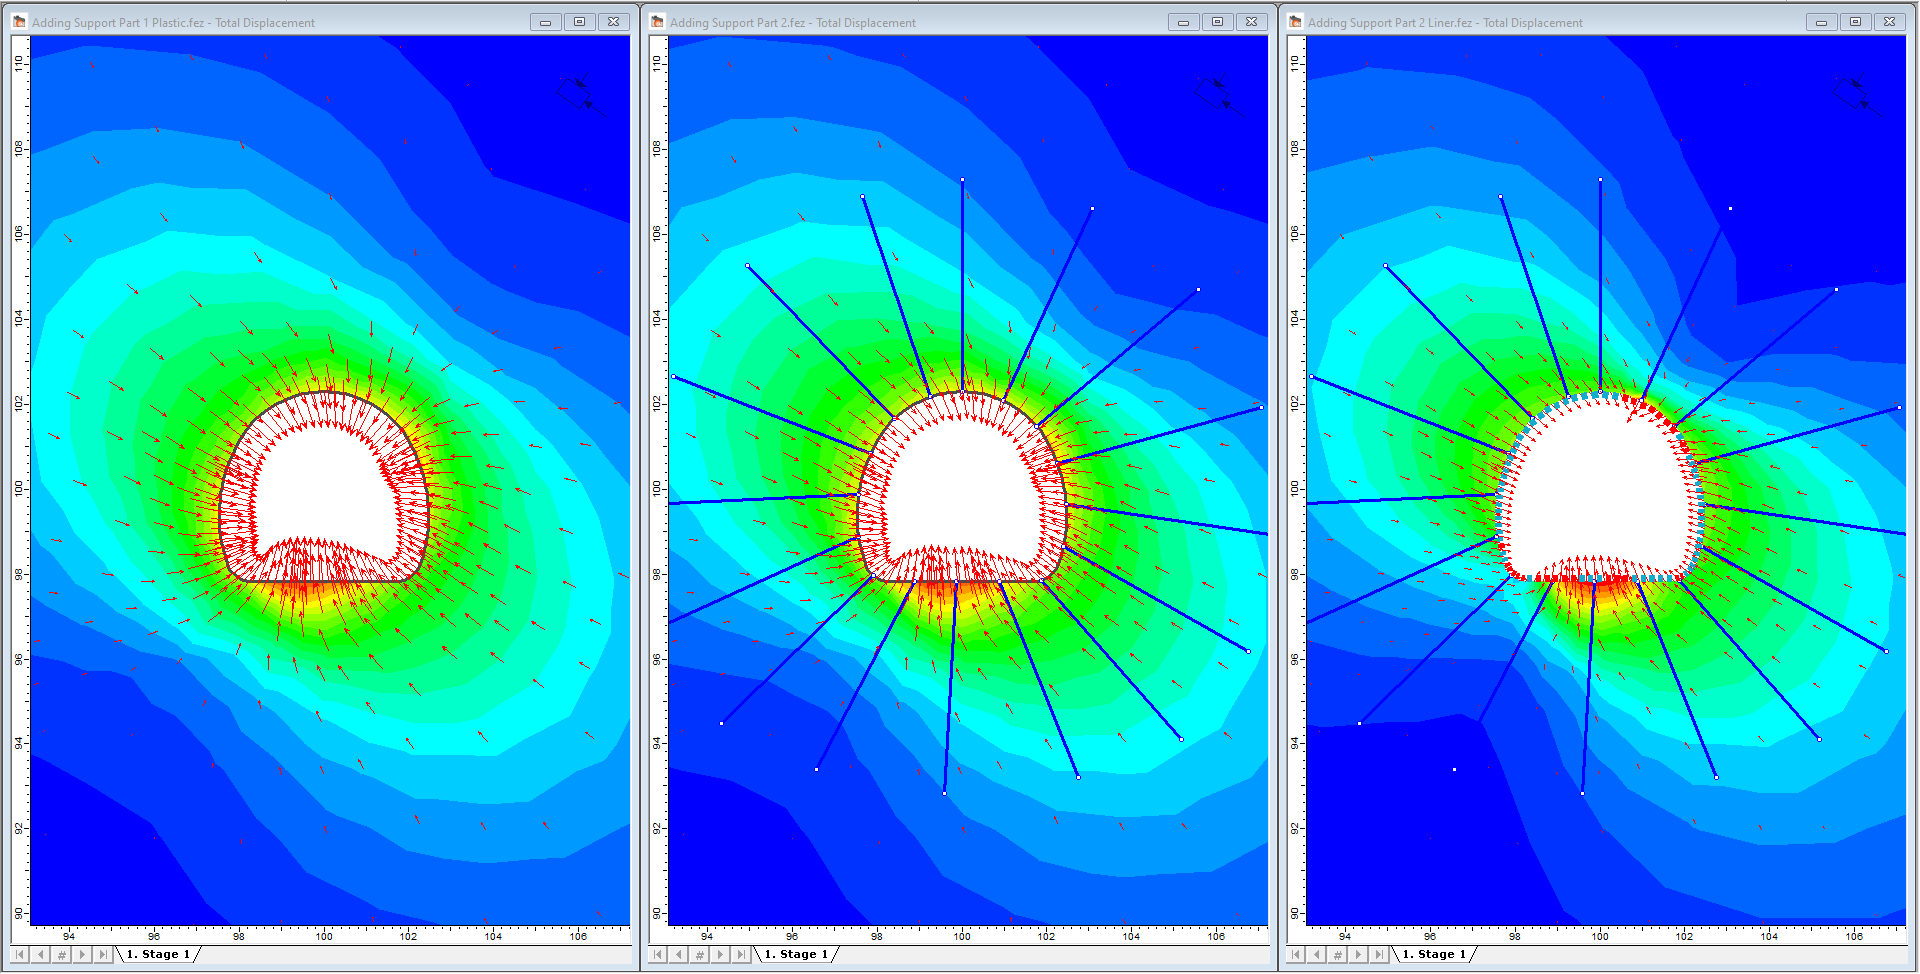Jump to first stage in Part 1 Plastic window
Screen dimensions: 1920x974
tap(19, 955)
